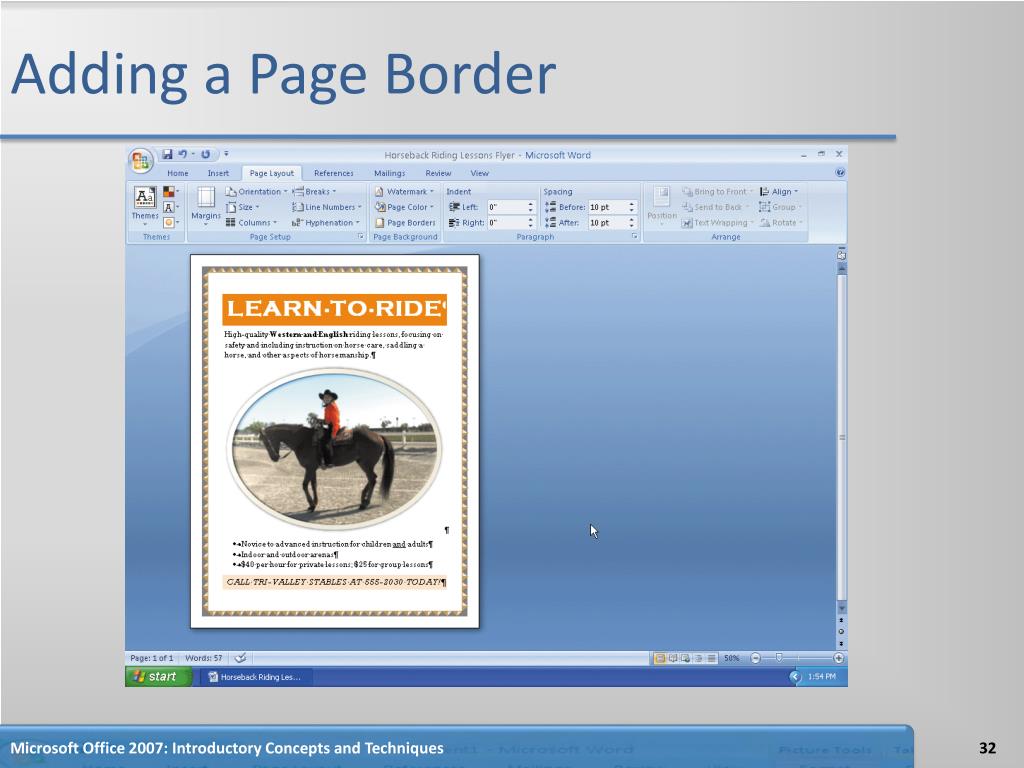Click the Horseback Riding Les... taskbar button
The image size is (1024, 768).
256,677
